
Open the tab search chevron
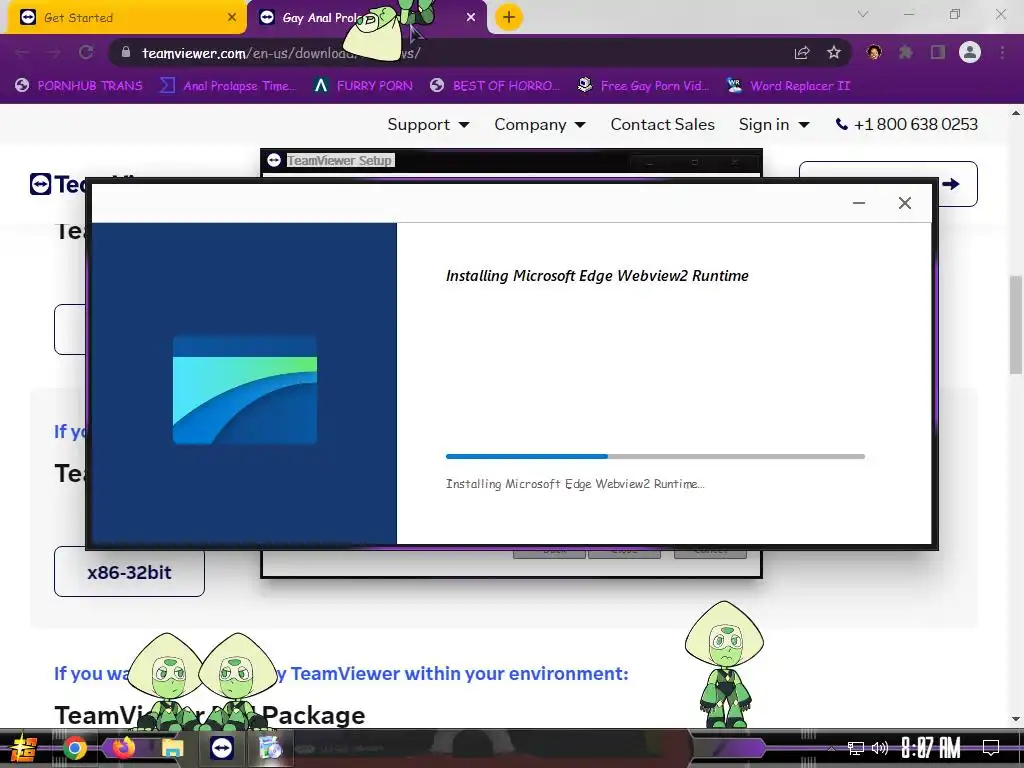863,14
